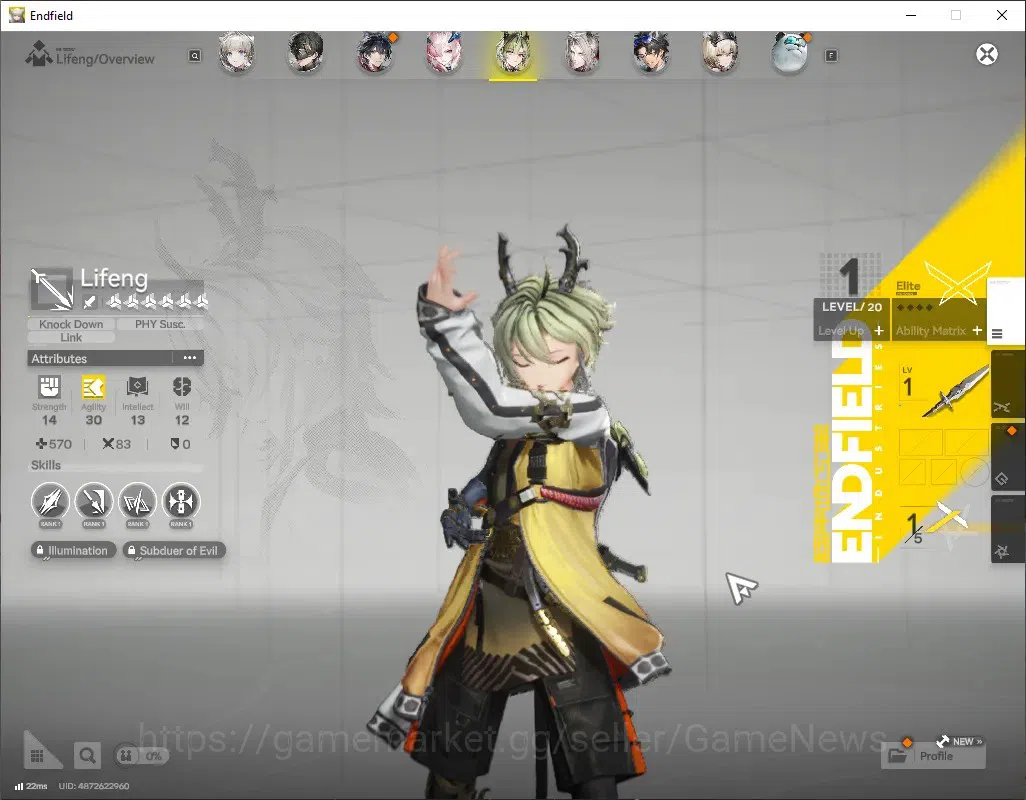Click the Lifeng/Overview header logo
The width and height of the screenshot is (1026, 800).
coord(39,54)
